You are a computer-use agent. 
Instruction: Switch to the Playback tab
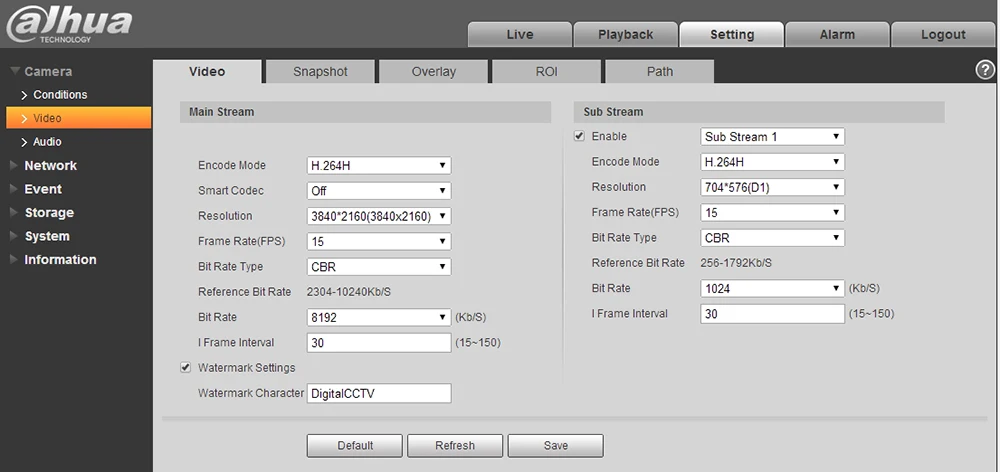(x=626, y=34)
